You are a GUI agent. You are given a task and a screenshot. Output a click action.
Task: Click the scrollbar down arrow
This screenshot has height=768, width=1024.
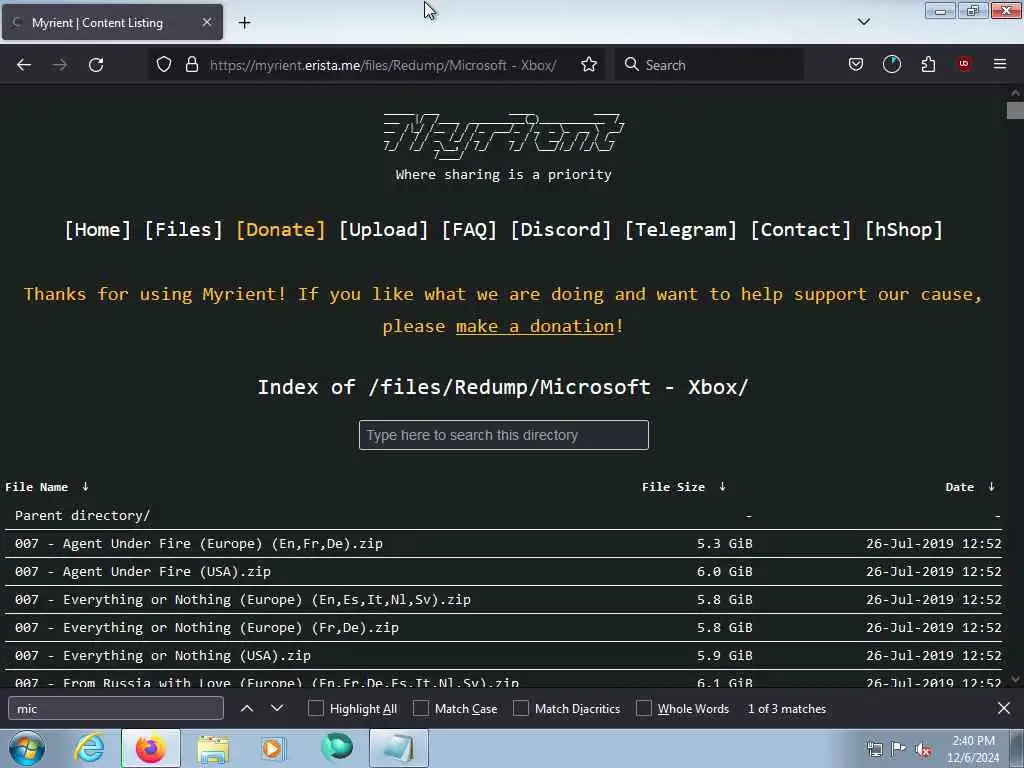coord(1014,679)
